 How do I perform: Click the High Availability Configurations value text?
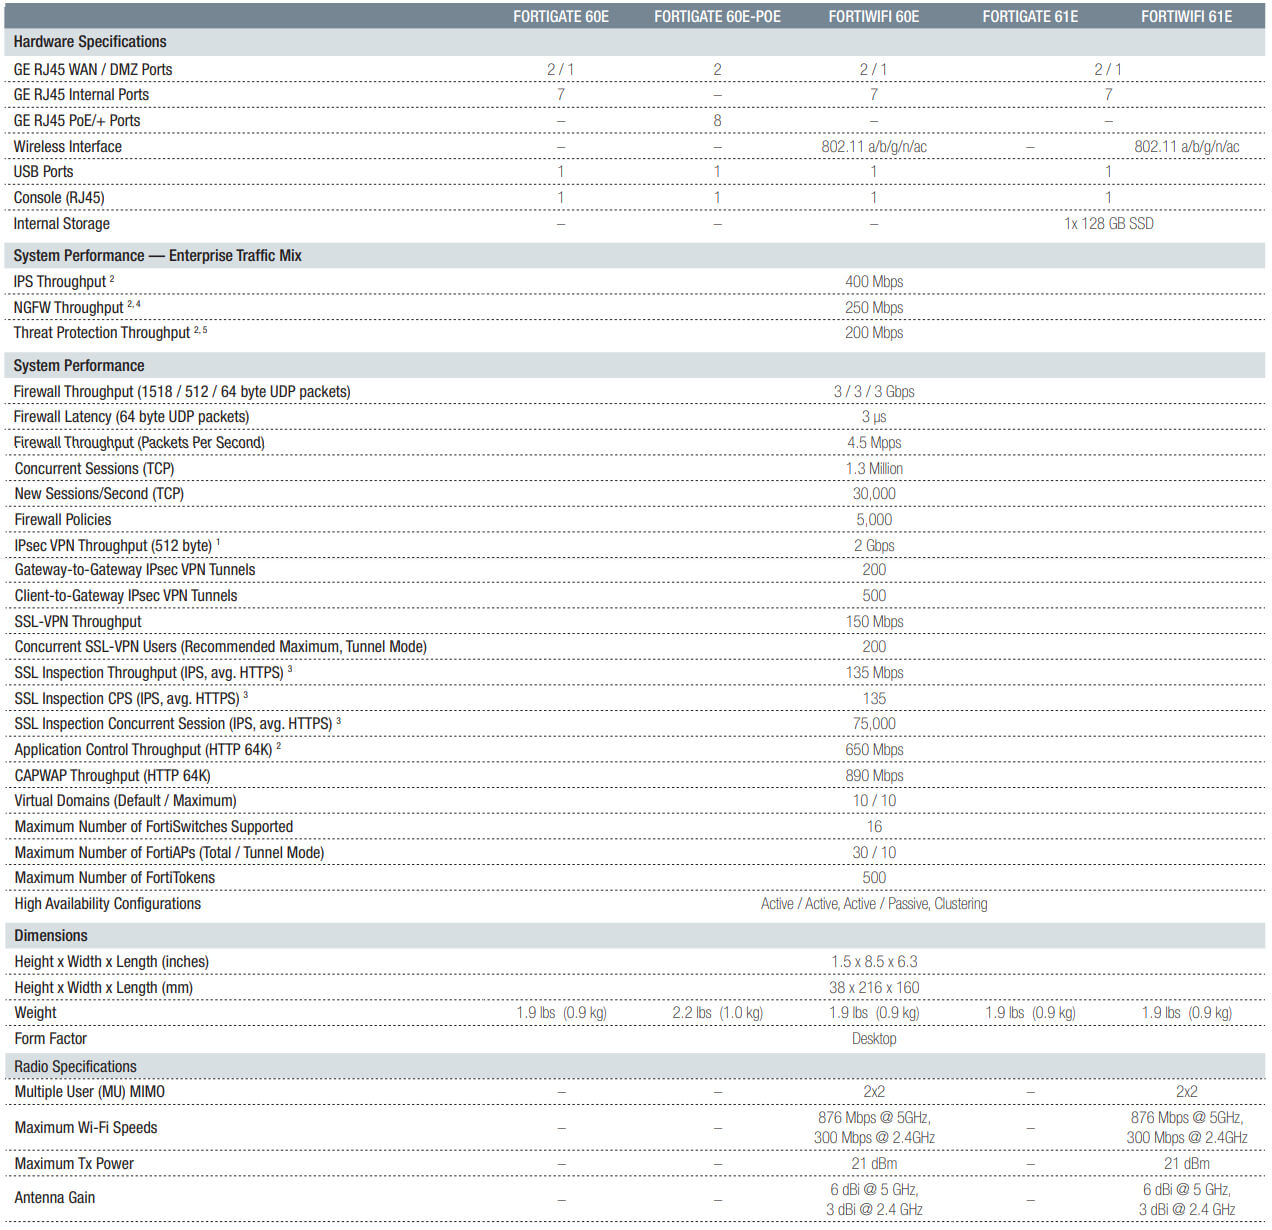(874, 904)
